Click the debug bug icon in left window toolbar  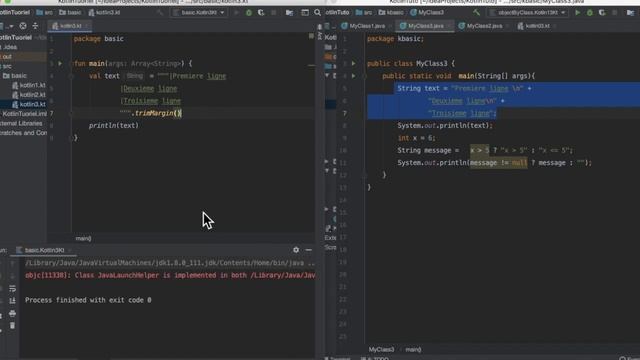click(x=249, y=13)
